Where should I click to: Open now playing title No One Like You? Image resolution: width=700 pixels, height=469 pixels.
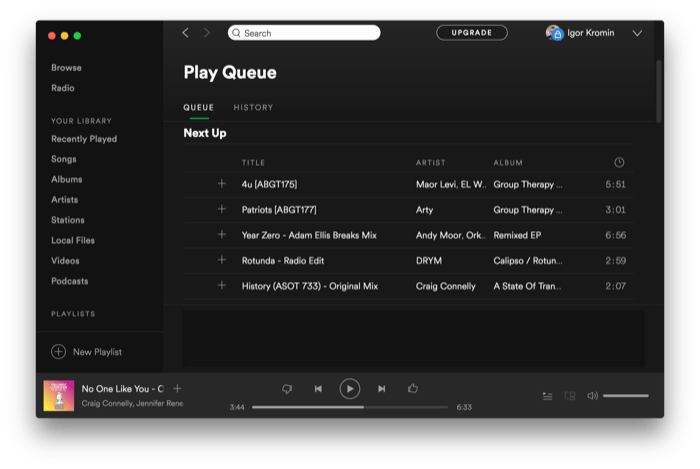pyautogui.click(x=122, y=389)
